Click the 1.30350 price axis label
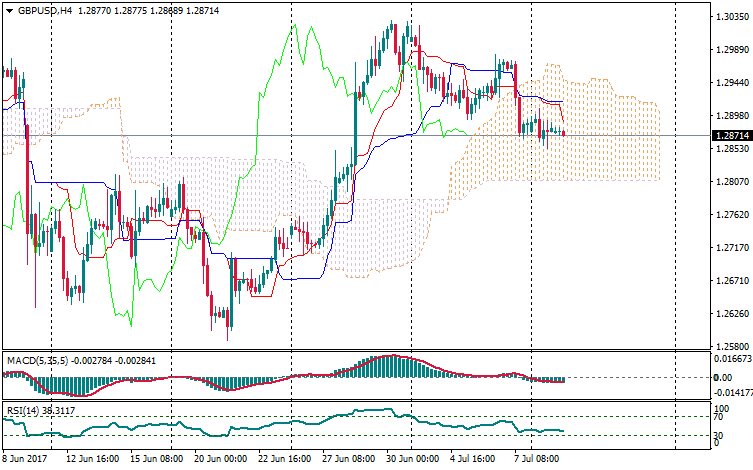 727,17
